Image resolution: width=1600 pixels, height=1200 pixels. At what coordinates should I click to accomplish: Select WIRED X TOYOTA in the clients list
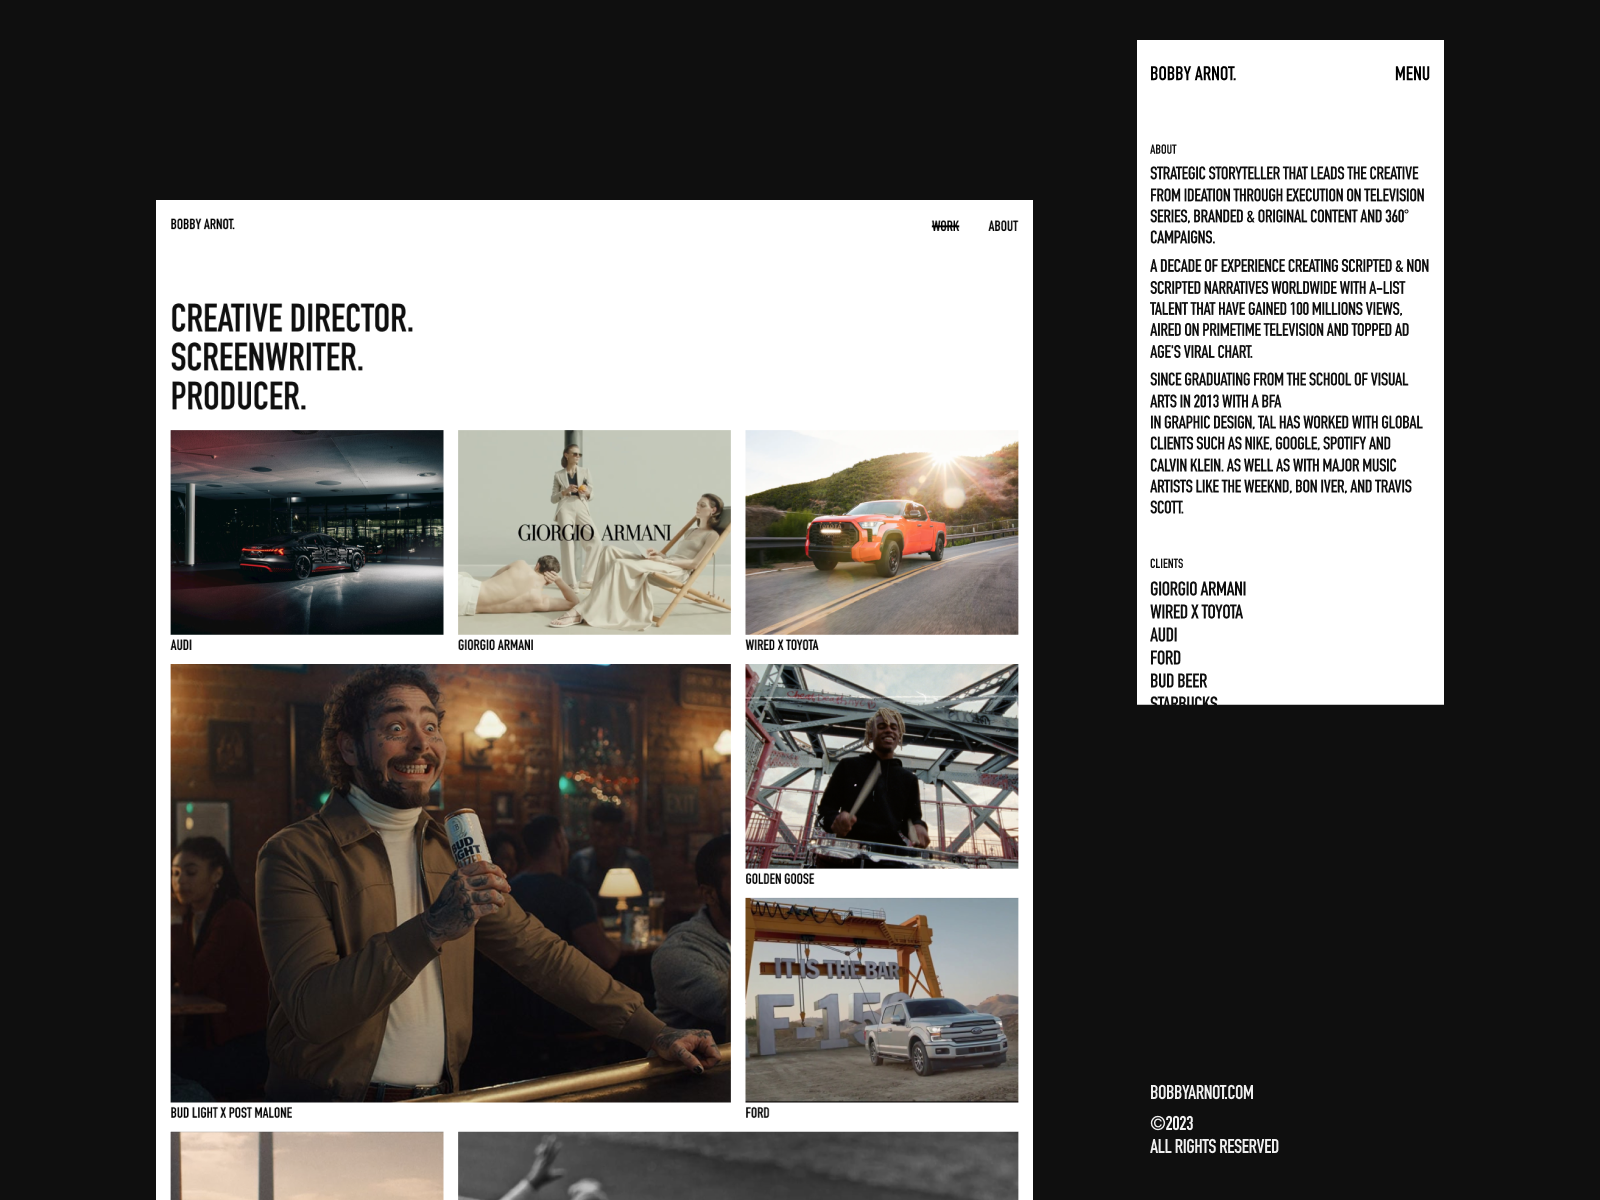coord(1196,612)
